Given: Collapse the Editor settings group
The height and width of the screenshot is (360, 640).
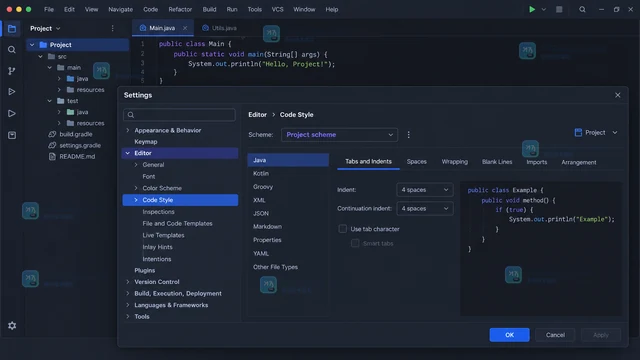Looking at the screenshot, I should pyautogui.click(x=128, y=153).
